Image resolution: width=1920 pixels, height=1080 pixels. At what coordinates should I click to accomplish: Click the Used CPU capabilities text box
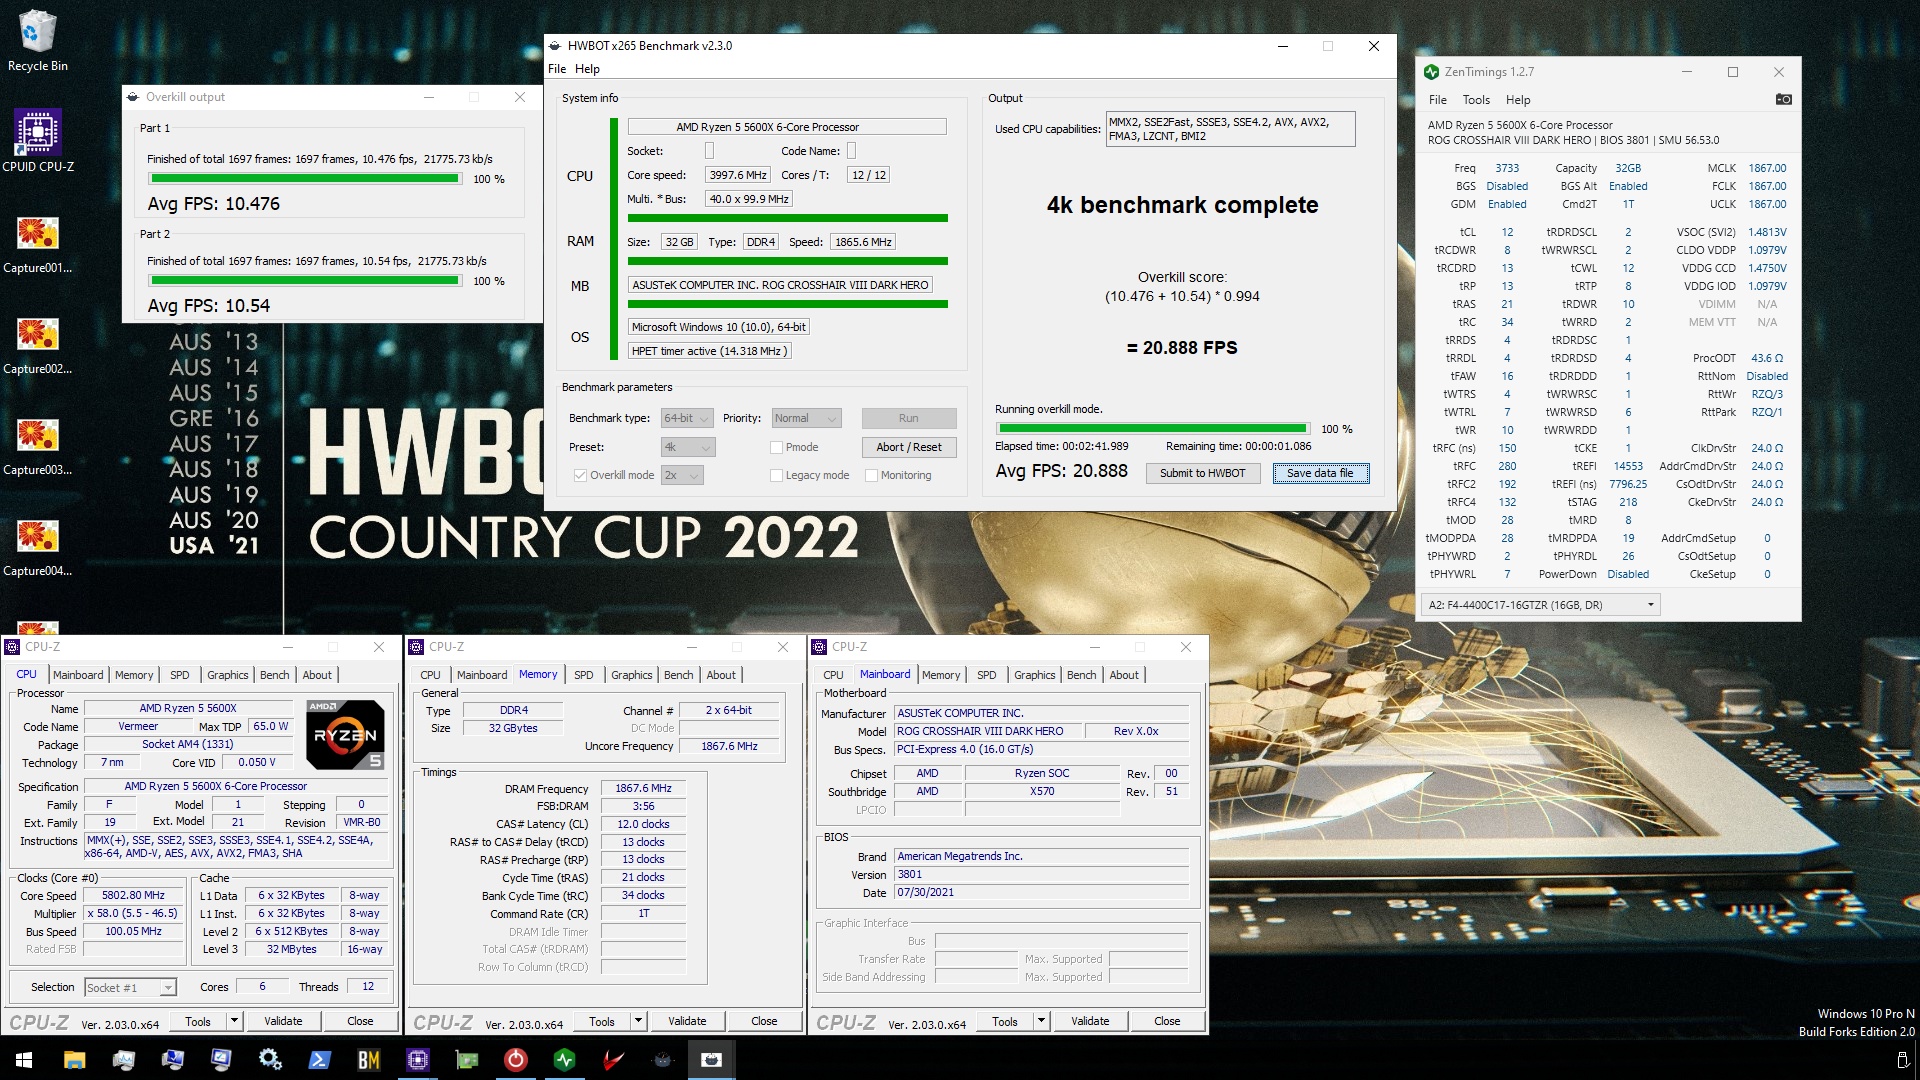coord(1230,129)
